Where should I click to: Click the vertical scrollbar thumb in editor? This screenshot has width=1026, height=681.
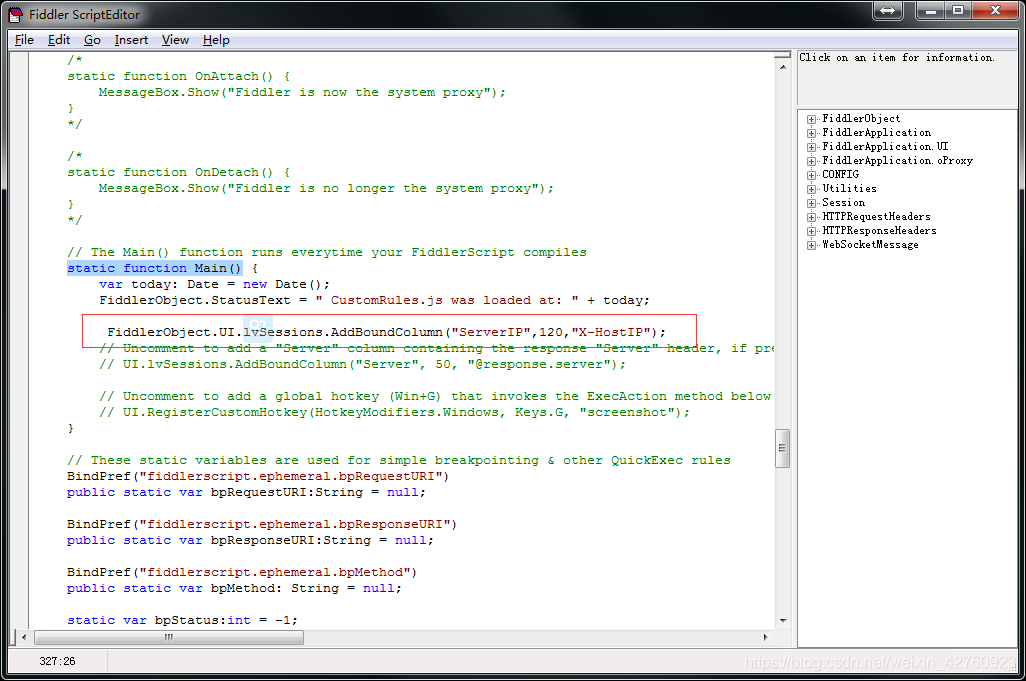pyautogui.click(x=783, y=448)
